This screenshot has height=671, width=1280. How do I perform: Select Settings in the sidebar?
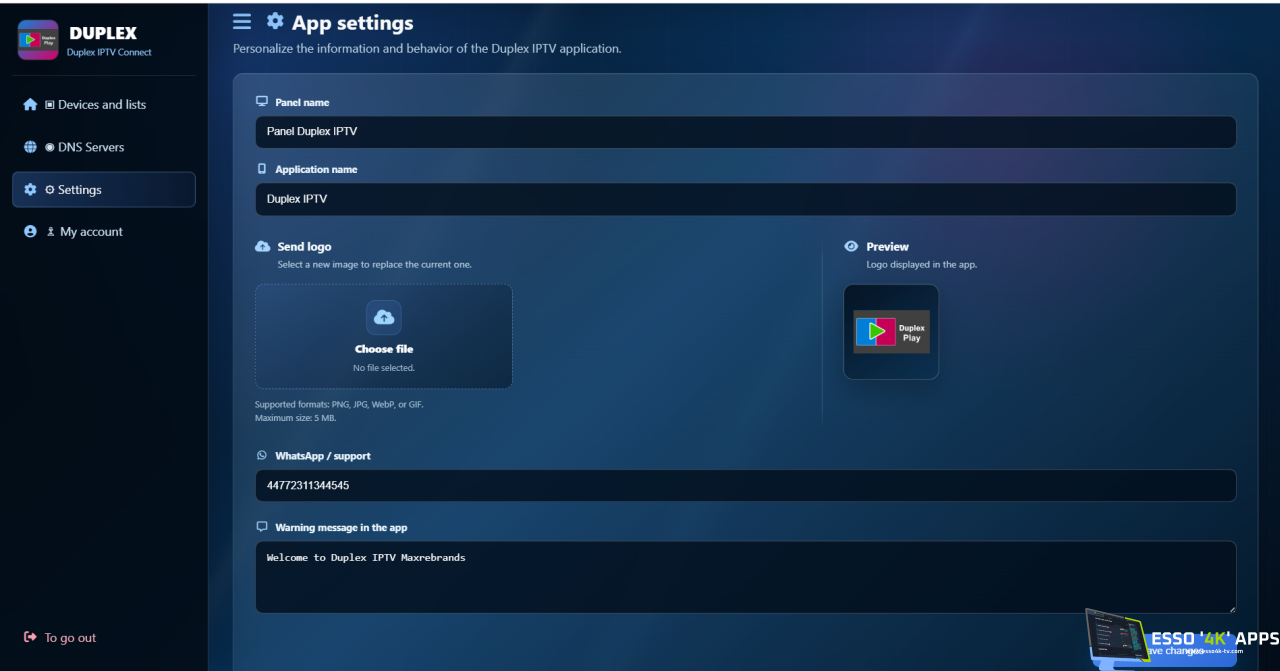tap(104, 190)
